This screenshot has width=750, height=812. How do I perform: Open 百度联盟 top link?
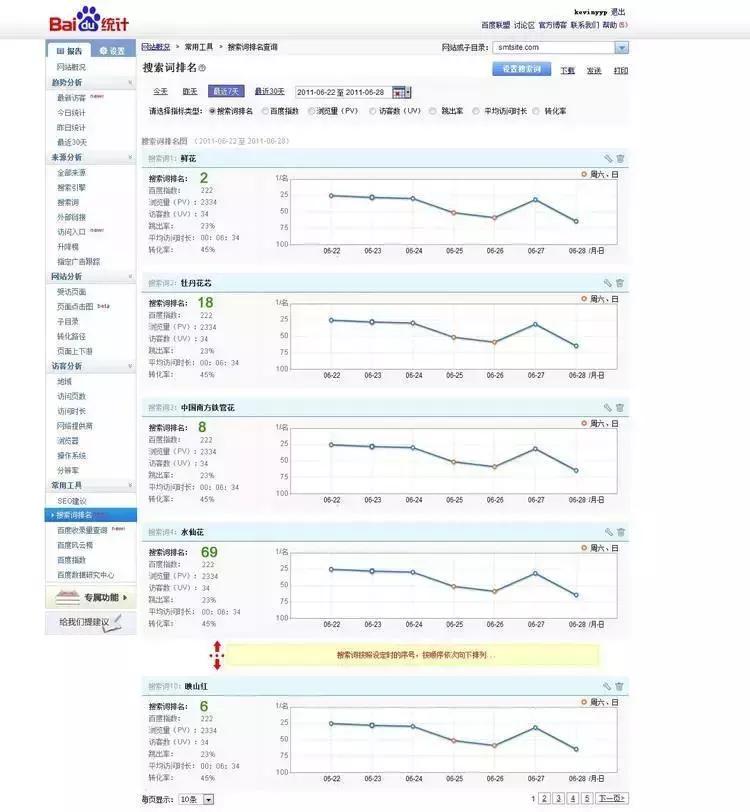496,25
